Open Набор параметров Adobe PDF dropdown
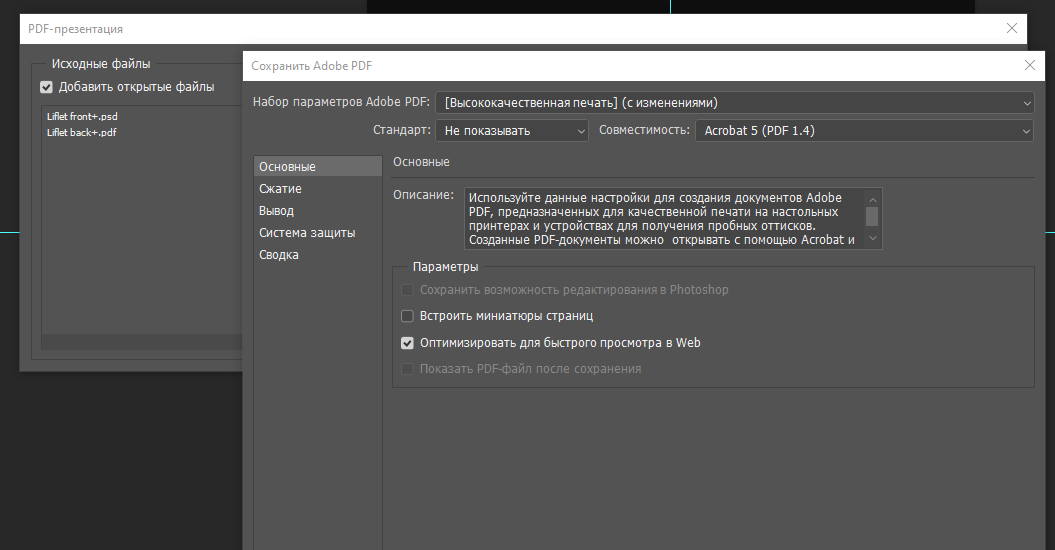The image size is (1055, 550). click(x=735, y=103)
